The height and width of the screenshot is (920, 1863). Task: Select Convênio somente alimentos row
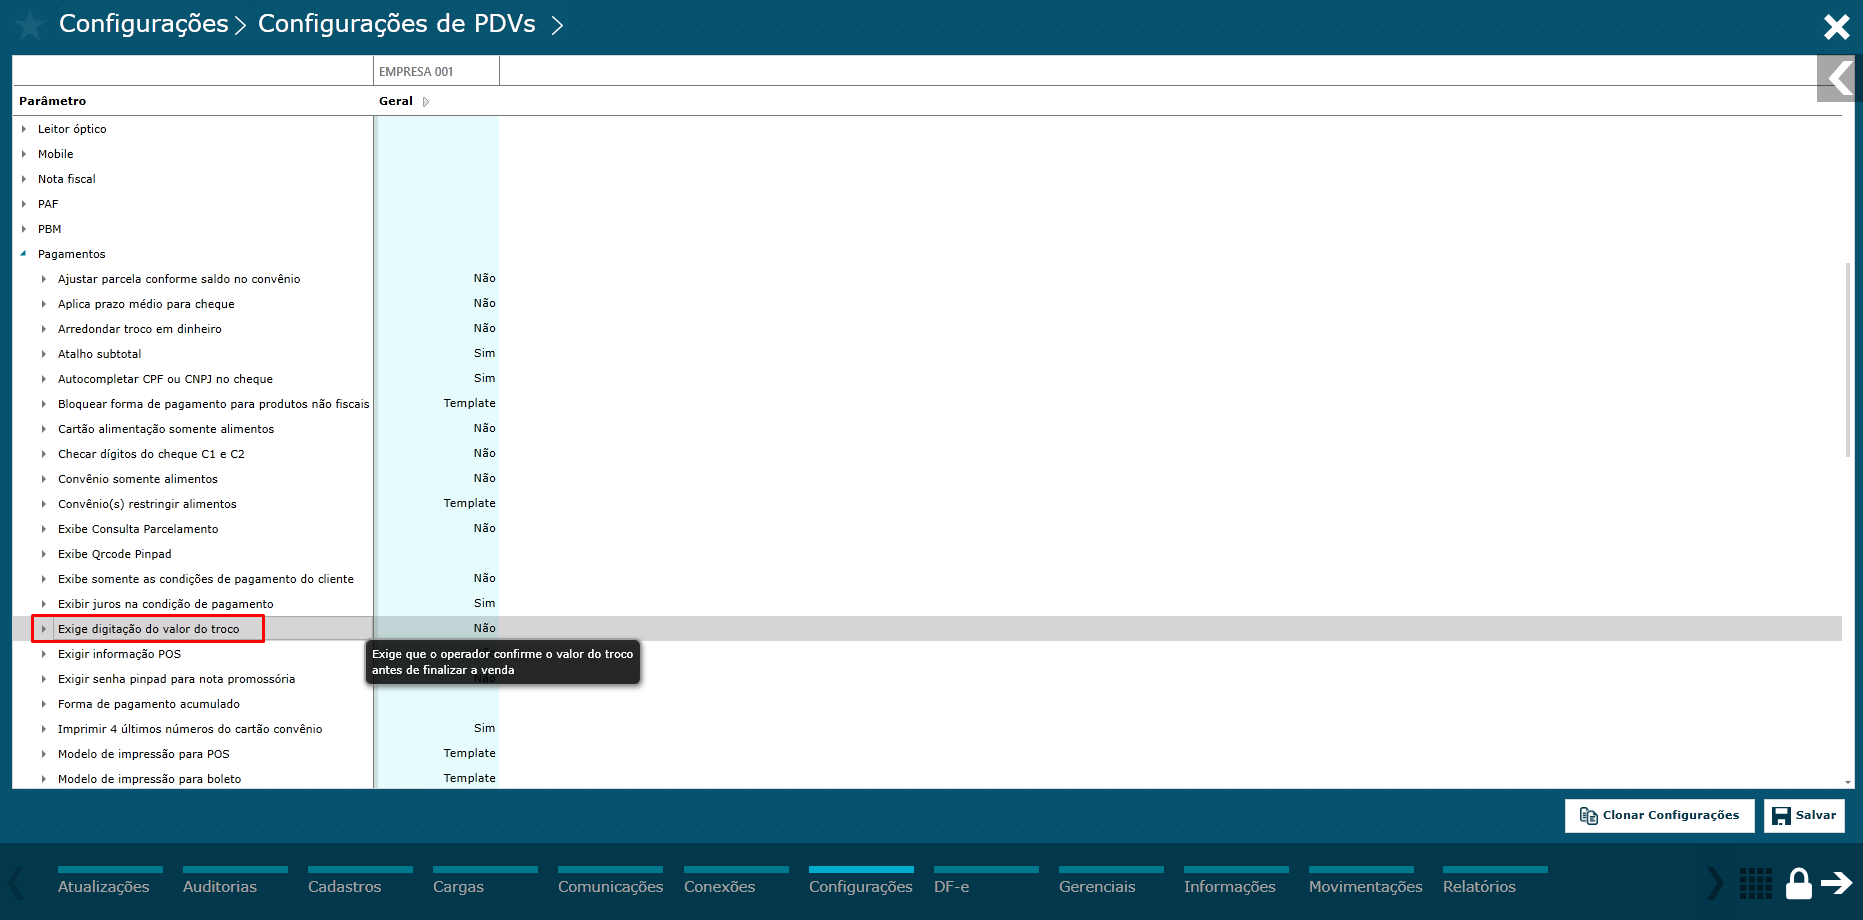(138, 479)
